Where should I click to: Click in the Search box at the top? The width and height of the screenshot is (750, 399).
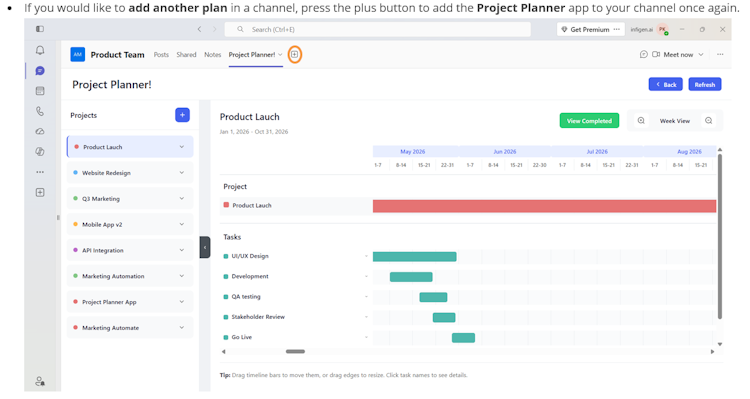pos(377,29)
